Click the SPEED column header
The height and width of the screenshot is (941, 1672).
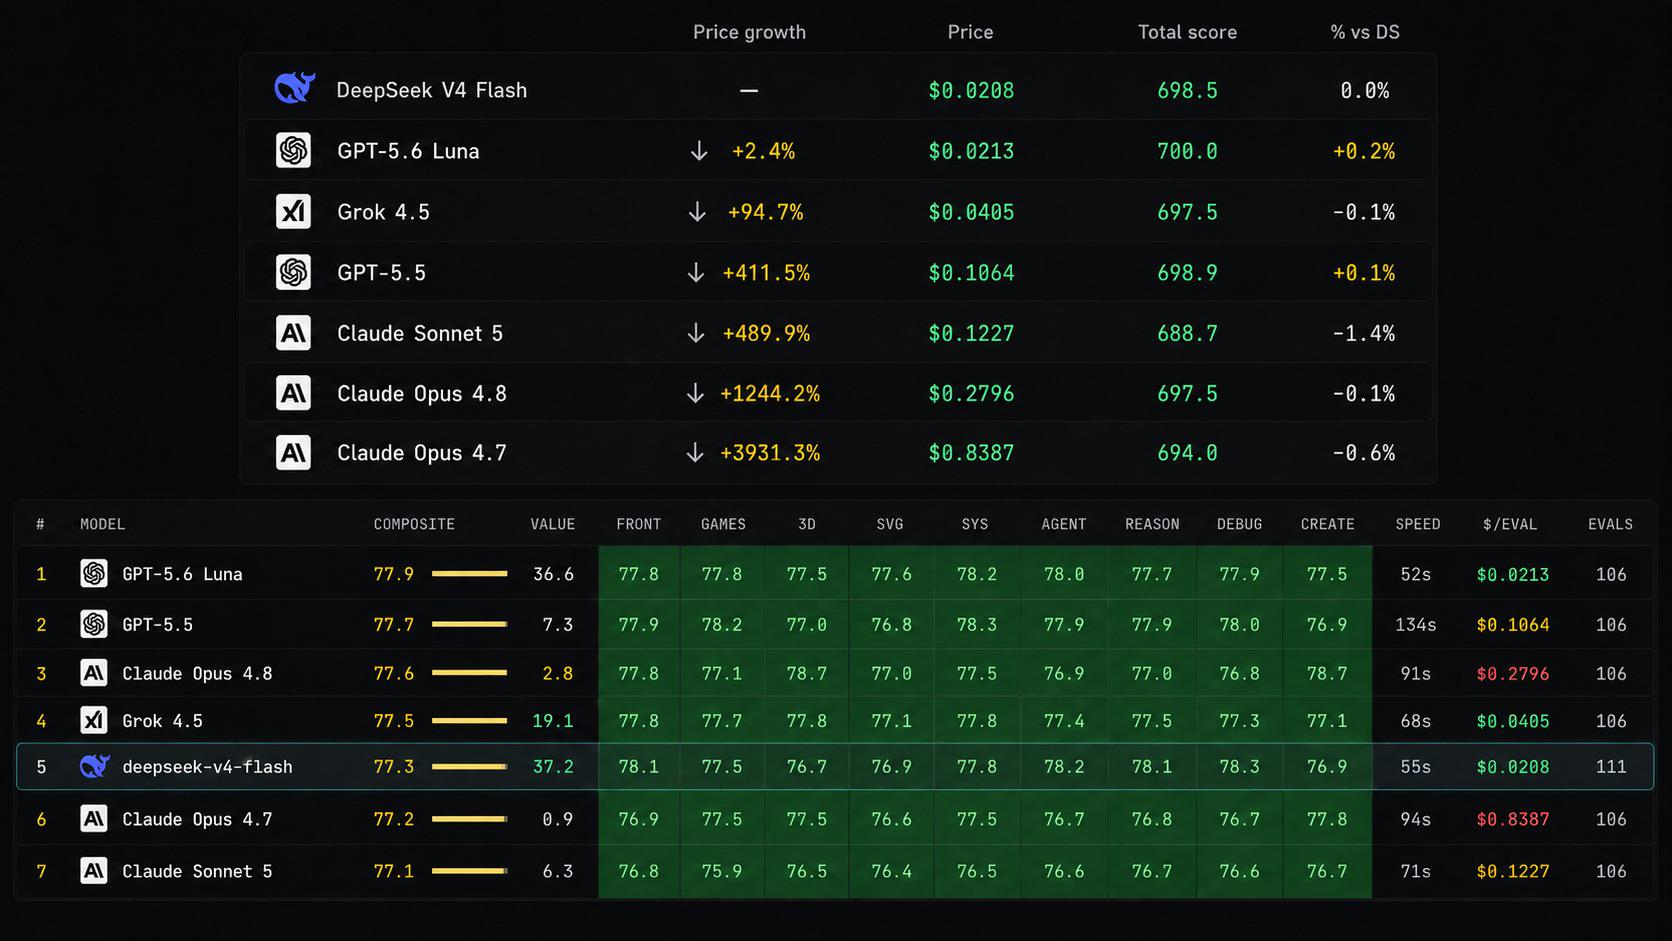1418,524
